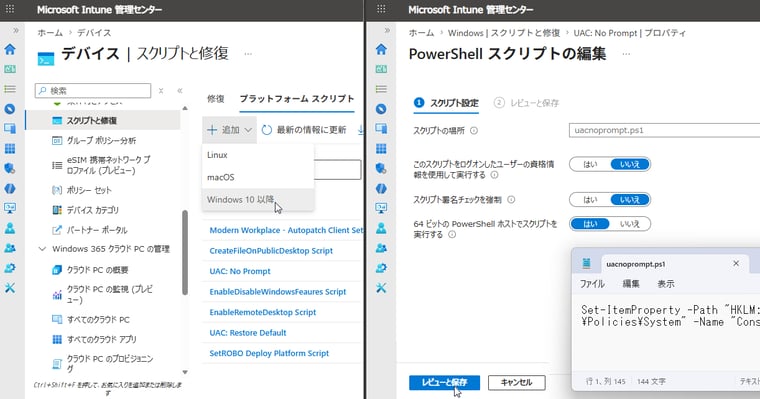Set 64-bit PowerShell host toggle to はい

(590, 223)
